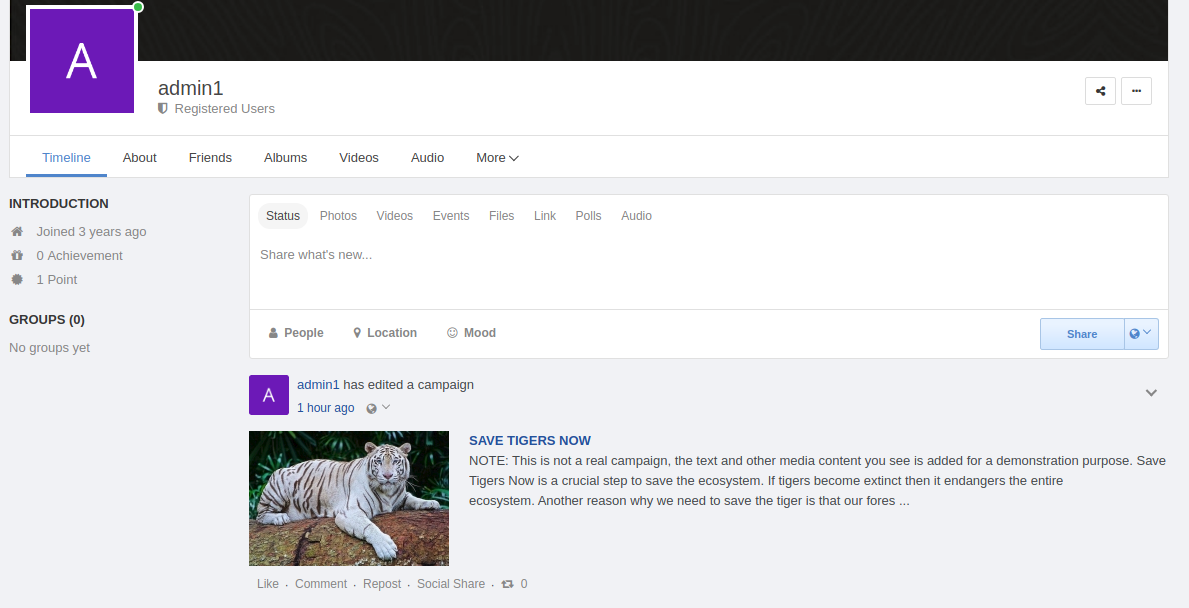Expand the More profile menu
Image resolution: width=1189 pixels, height=608 pixels.
coord(497,158)
